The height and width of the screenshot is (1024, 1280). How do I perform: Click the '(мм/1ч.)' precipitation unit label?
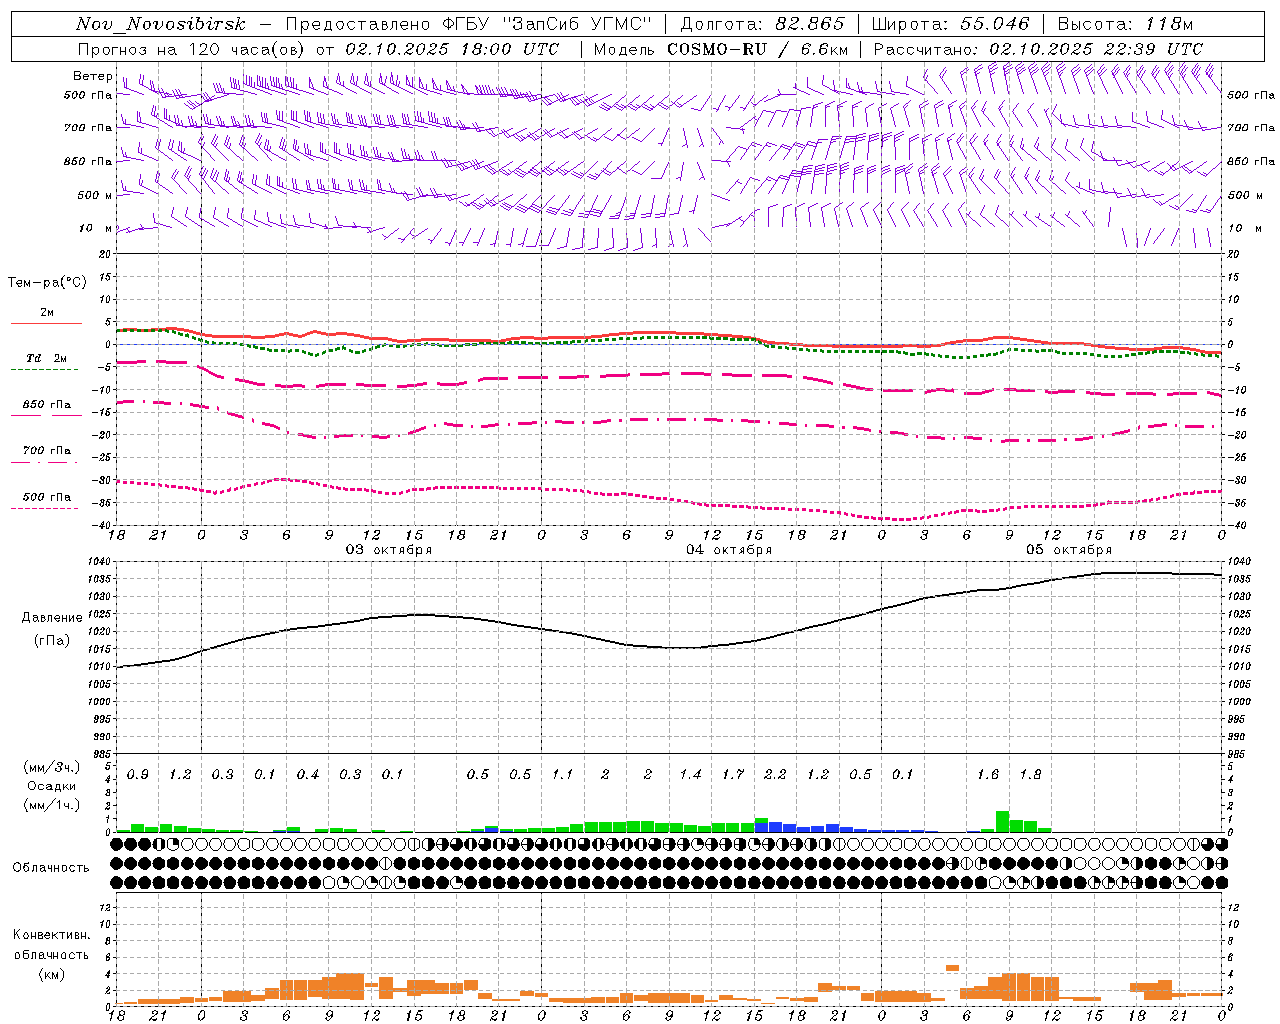(x=51, y=805)
